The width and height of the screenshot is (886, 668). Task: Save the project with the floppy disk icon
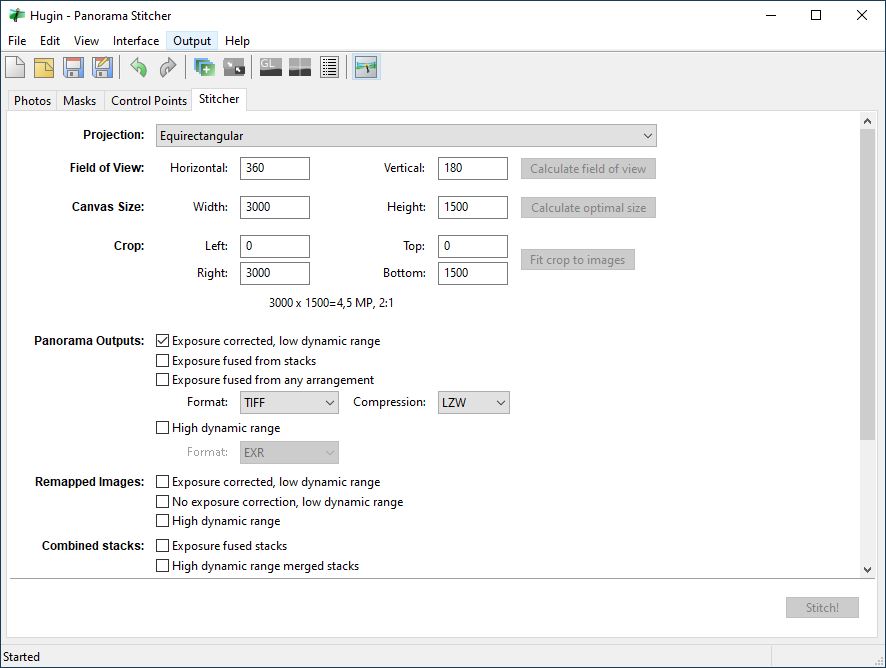coord(73,67)
